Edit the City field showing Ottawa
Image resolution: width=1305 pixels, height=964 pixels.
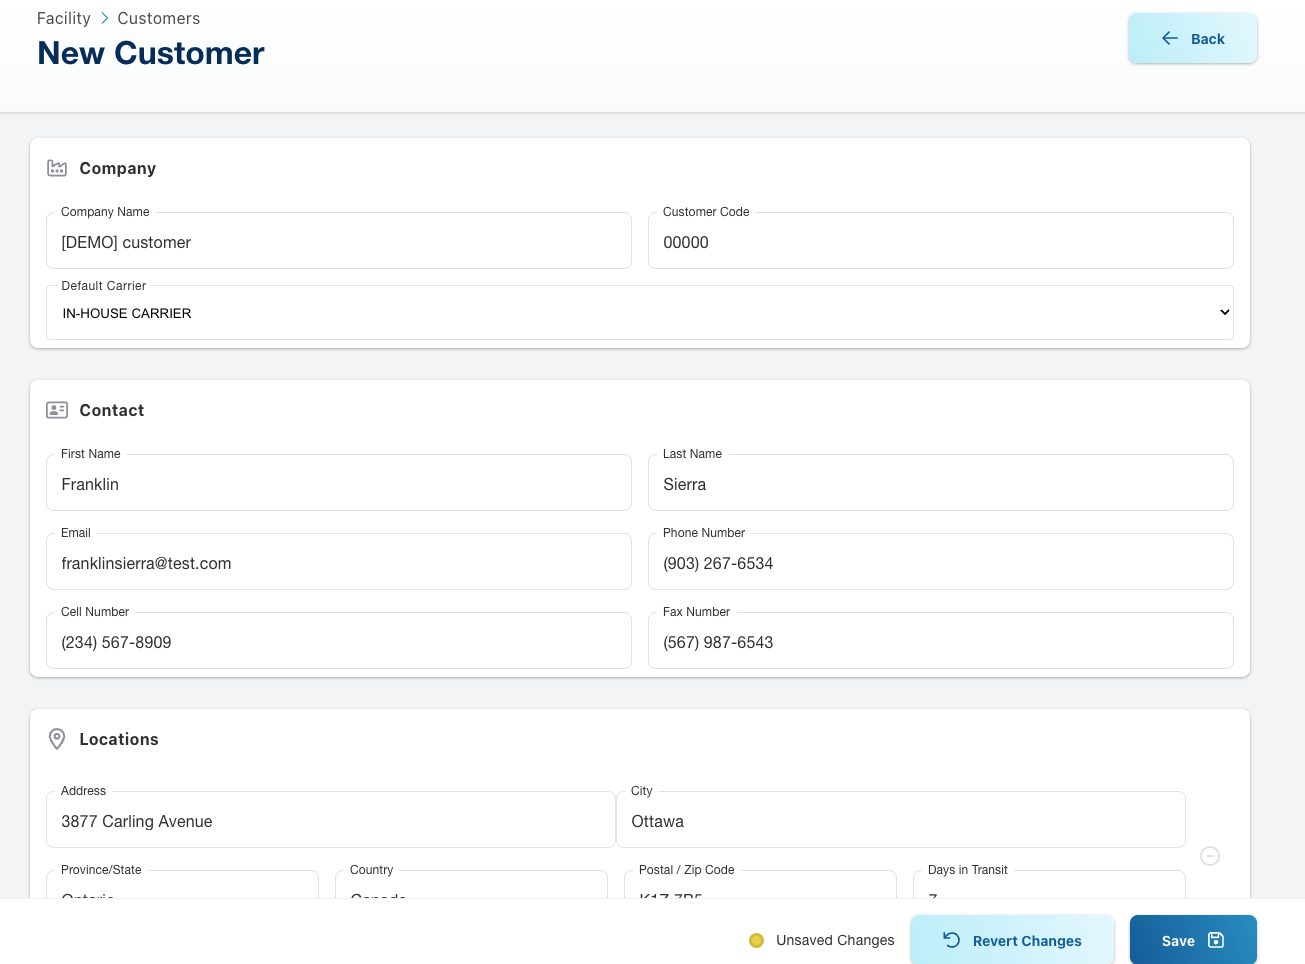900,821
